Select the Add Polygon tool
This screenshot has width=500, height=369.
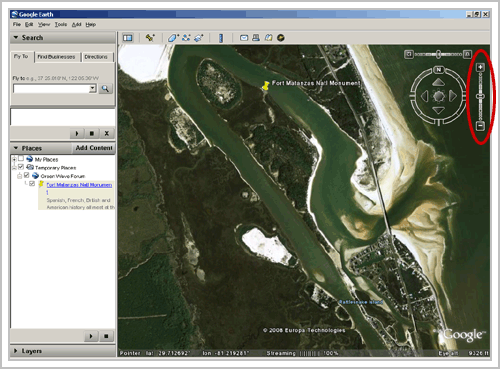pyautogui.click(x=173, y=38)
